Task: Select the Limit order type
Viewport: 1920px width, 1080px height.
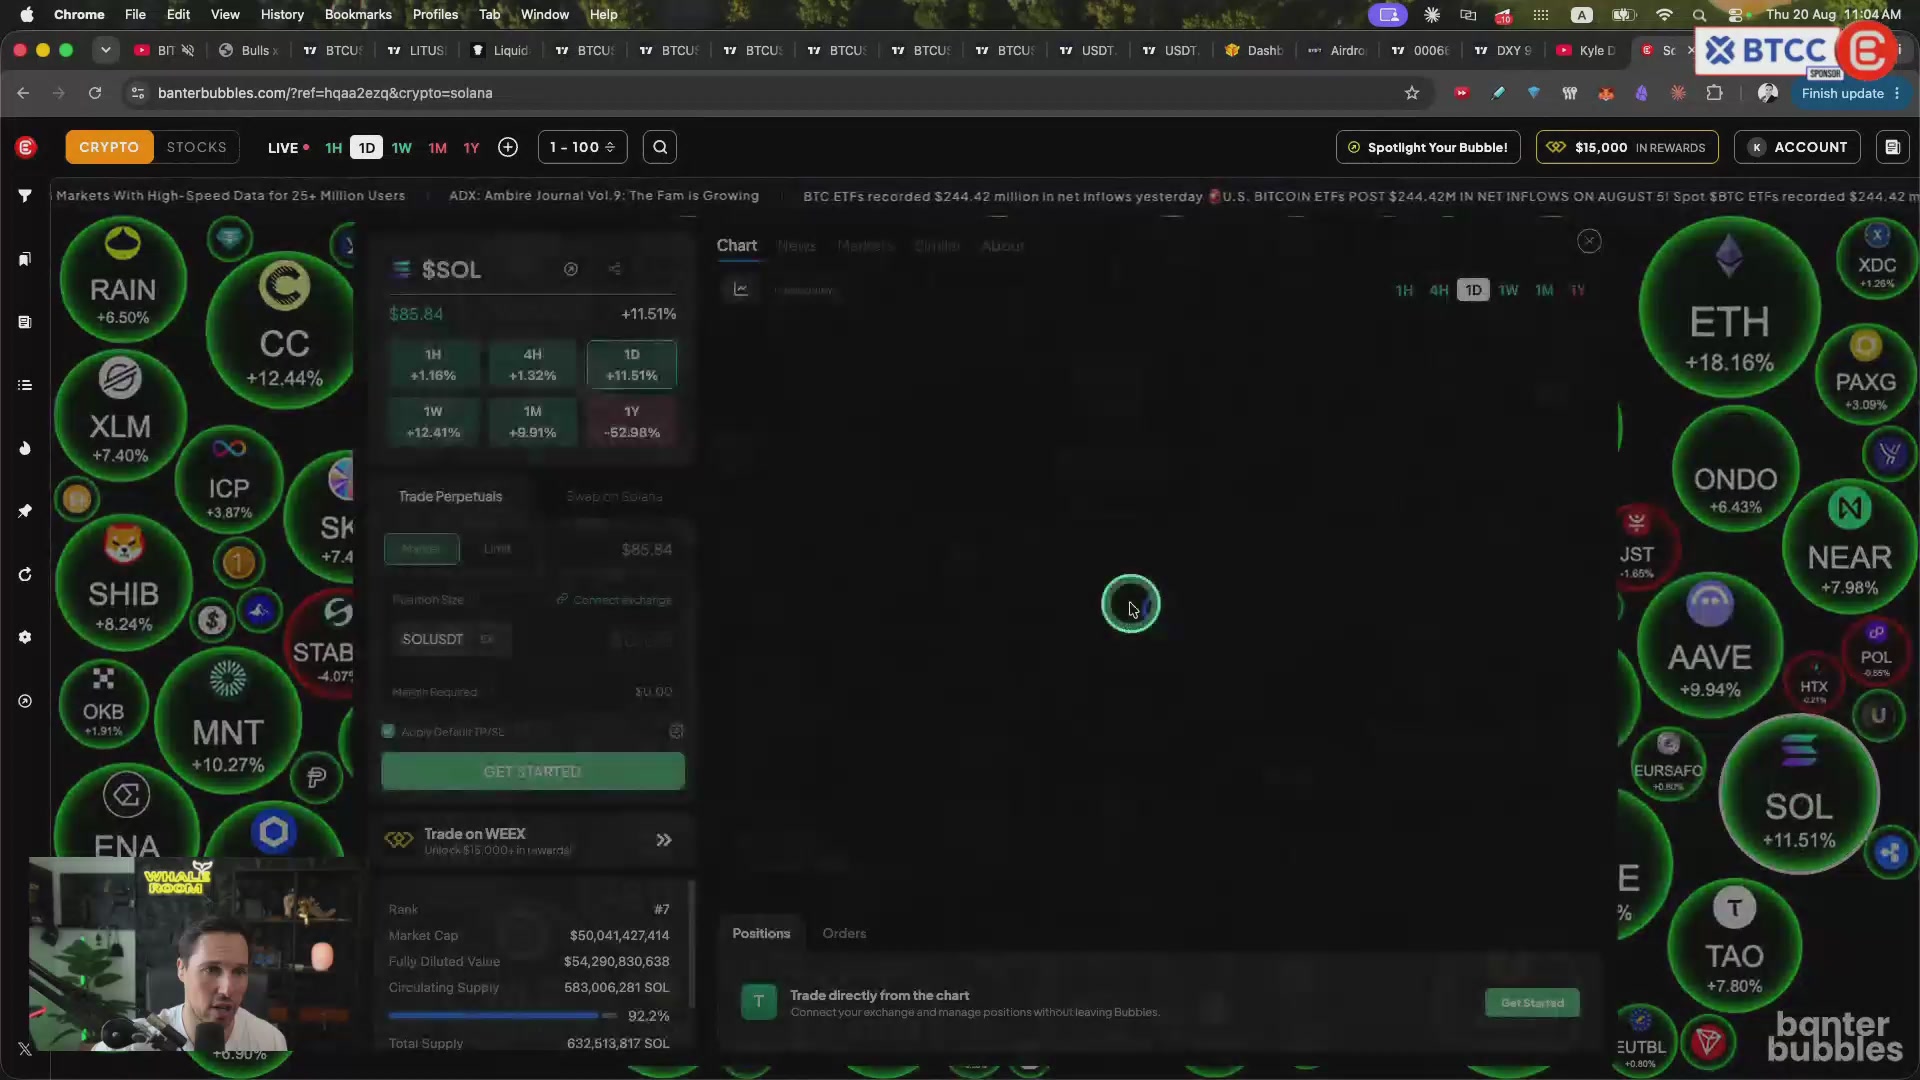Action: tap(497, 549)
